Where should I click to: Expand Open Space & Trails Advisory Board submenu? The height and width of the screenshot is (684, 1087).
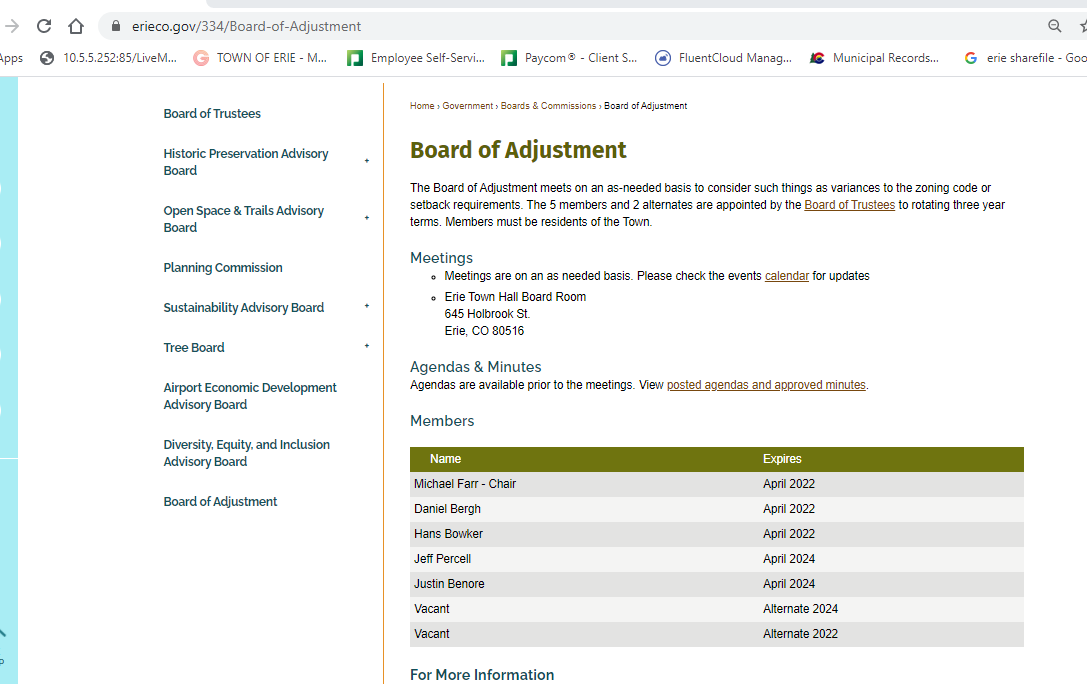(x=367, y=218)
